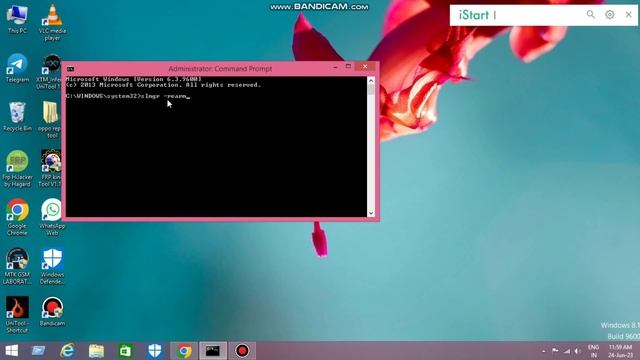Launch UniTool Shortcut icon
640x360 pixels.
17,315
